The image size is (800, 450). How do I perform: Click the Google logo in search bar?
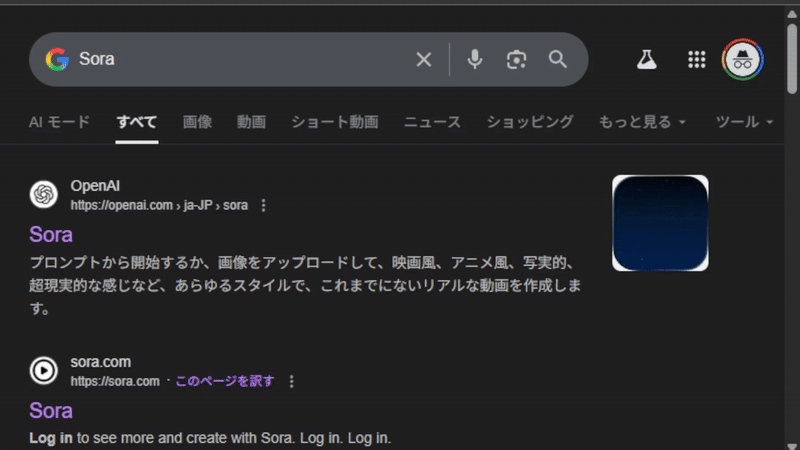57,60
